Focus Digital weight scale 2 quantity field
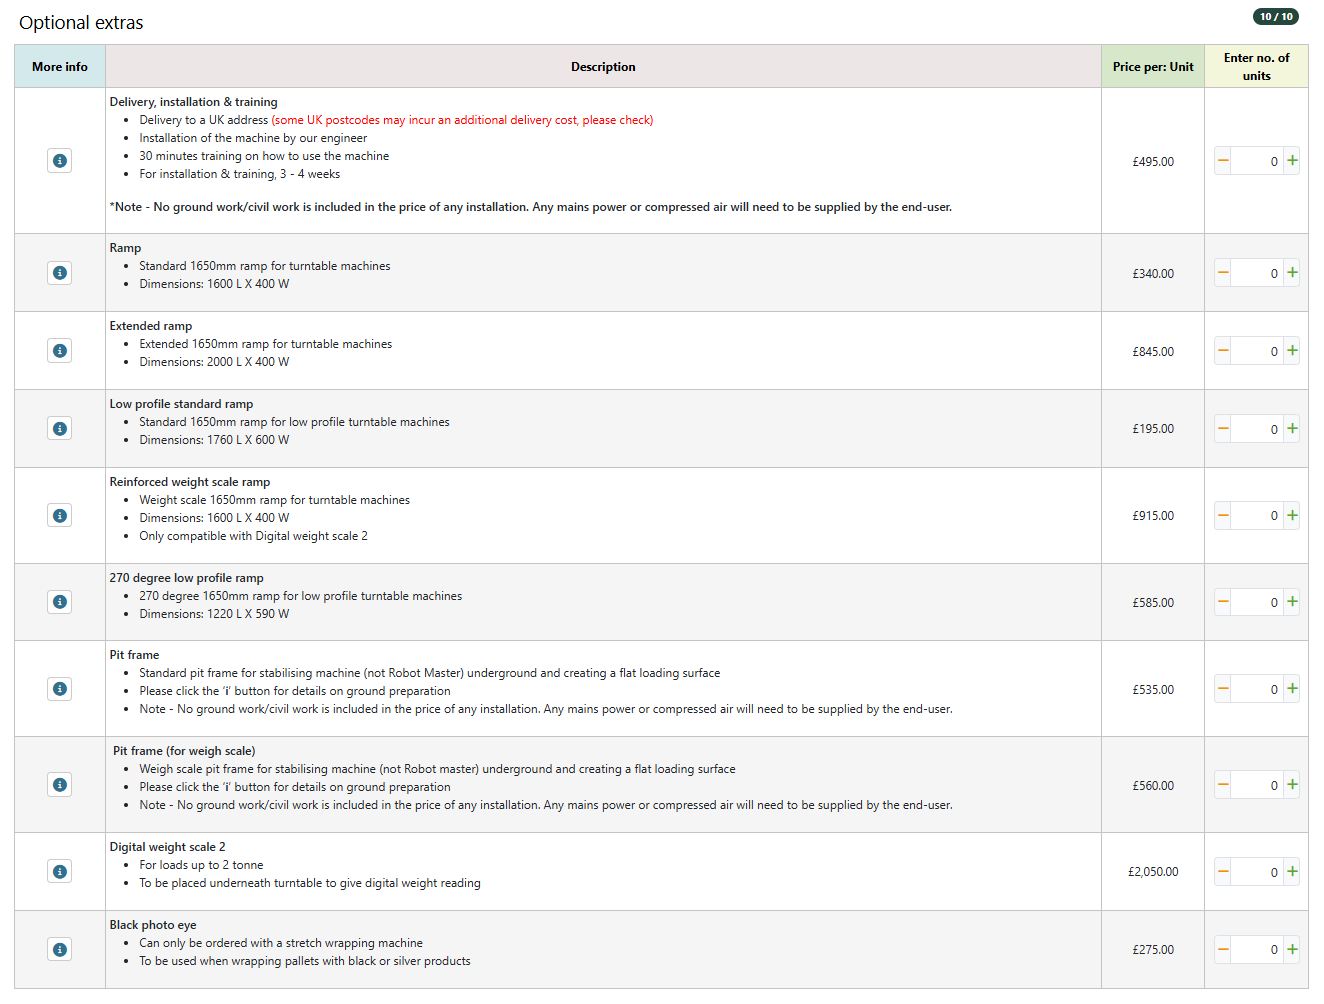Screen dimensions: 1324x1004 tap(1257, 872)
